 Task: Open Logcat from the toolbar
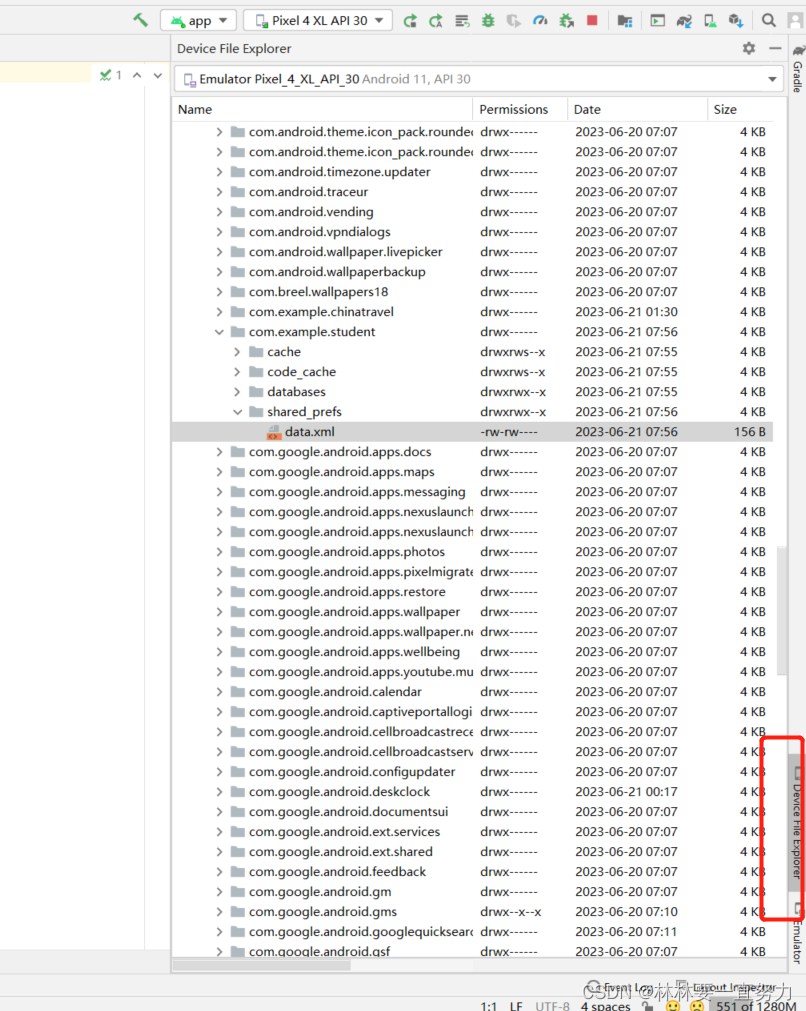[x=656, y=19]
